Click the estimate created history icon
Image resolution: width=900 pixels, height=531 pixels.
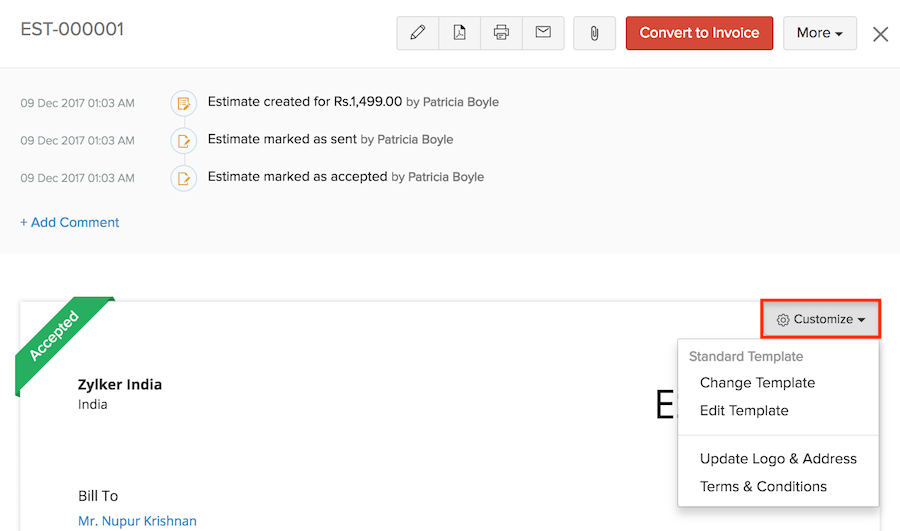tap(183, 102)
